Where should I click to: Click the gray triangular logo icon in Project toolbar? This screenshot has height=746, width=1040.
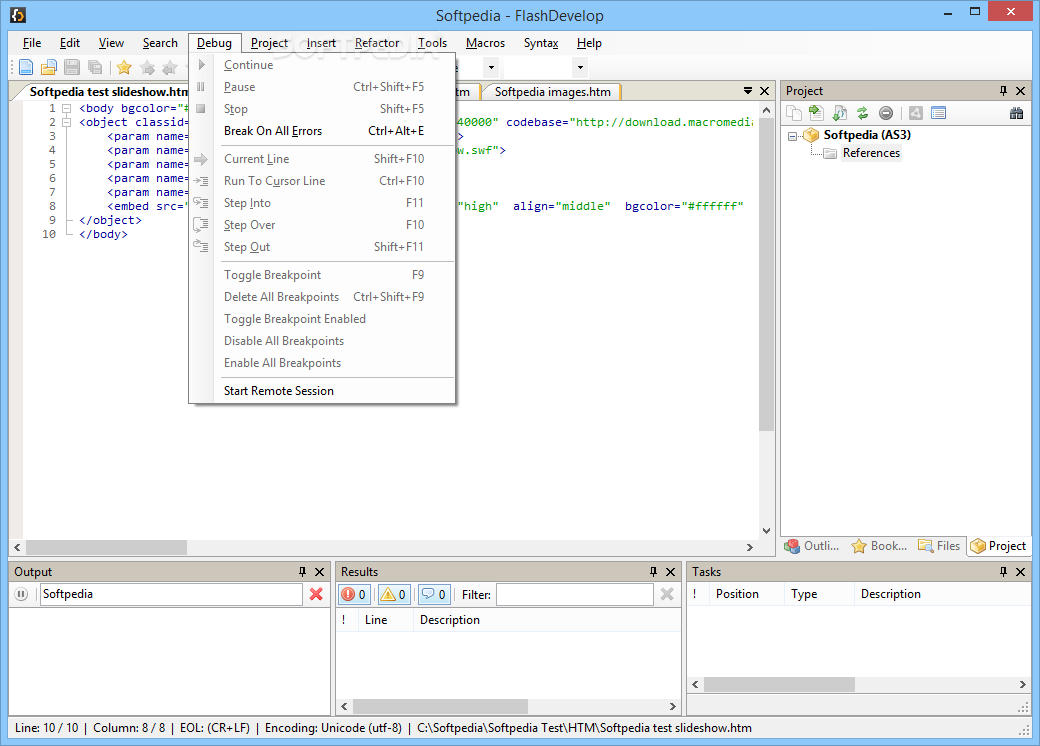(x=915, y=113)
